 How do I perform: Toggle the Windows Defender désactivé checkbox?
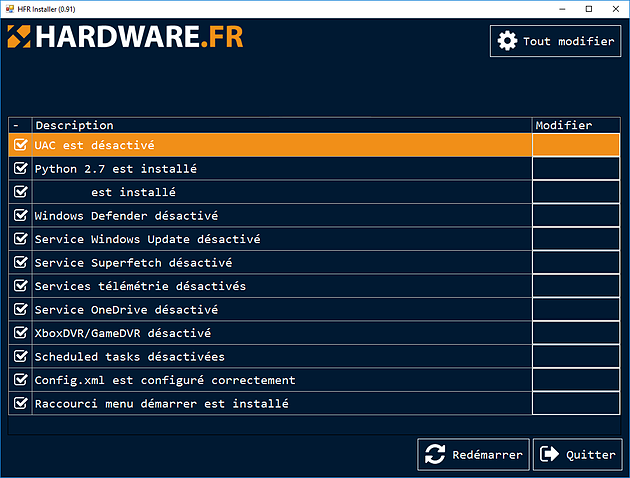pos(20,215)
